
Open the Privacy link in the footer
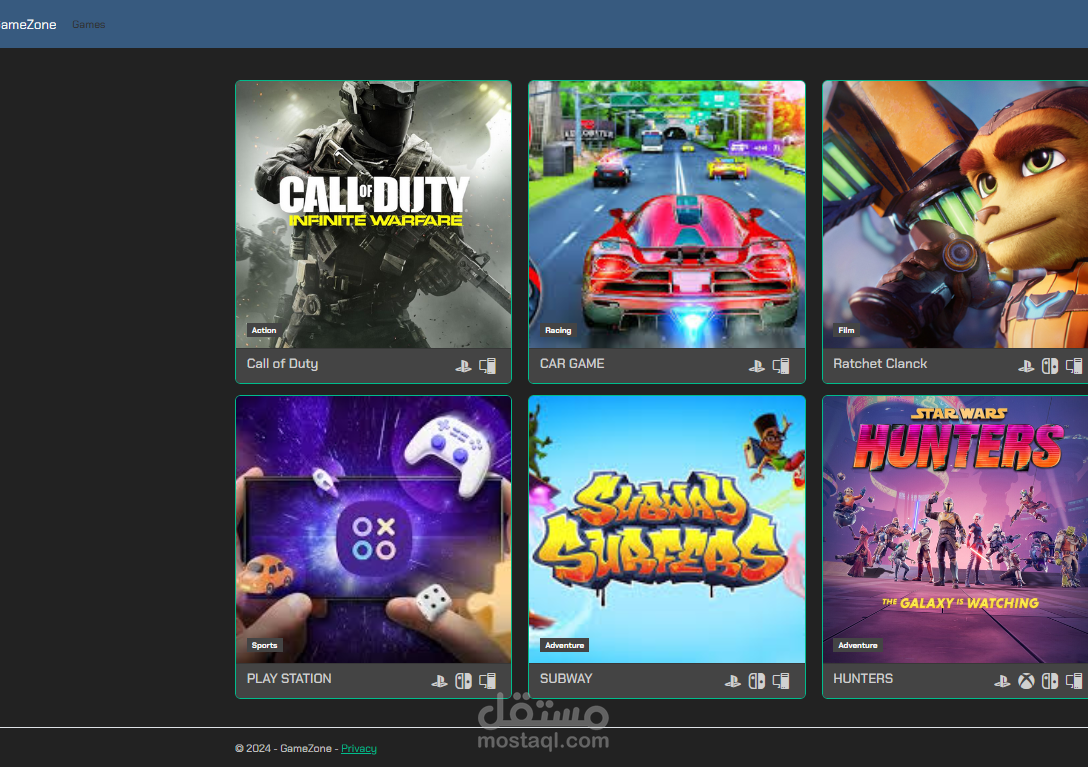pyautogui.click(x=359, y=748)
